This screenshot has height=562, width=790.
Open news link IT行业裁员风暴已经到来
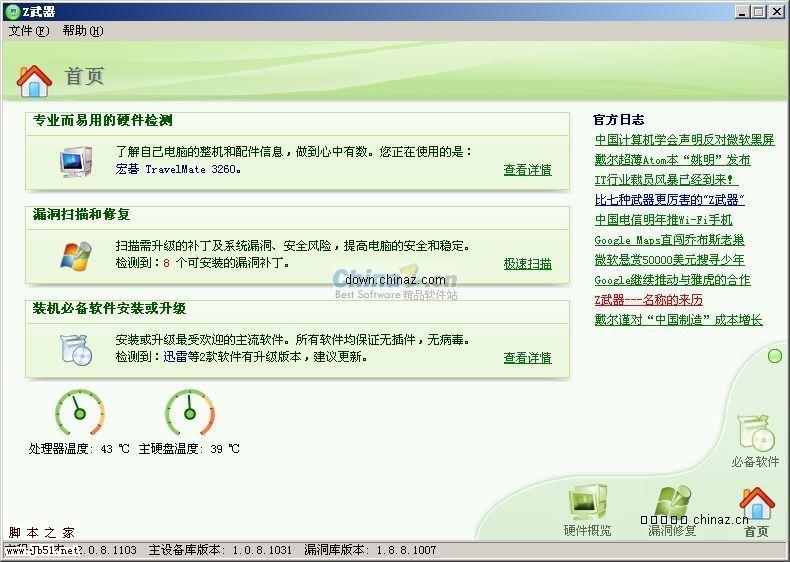666,179
